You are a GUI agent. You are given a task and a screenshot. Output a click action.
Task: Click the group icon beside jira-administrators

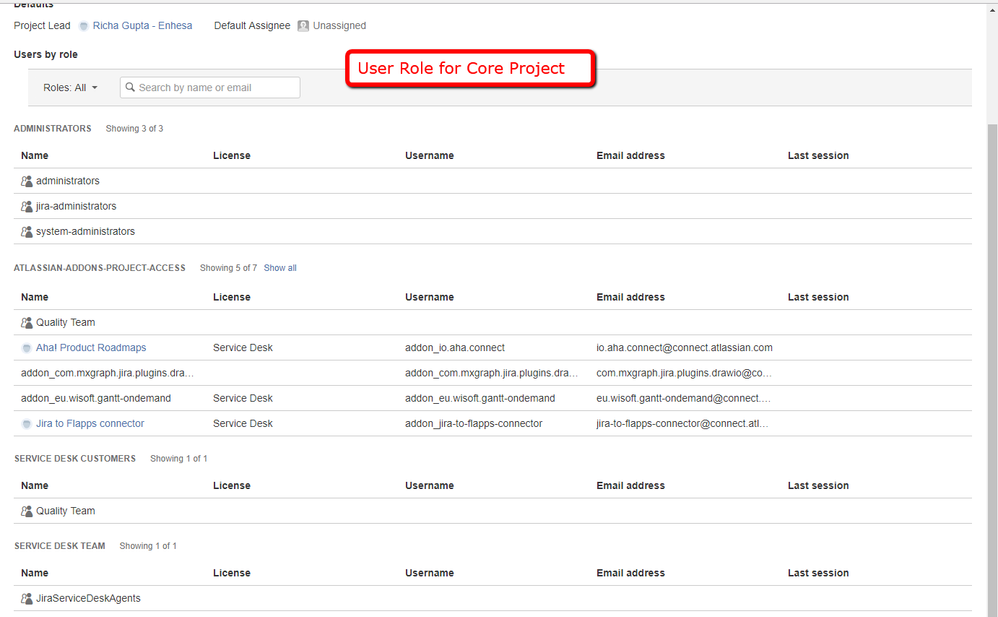[26, 206]
